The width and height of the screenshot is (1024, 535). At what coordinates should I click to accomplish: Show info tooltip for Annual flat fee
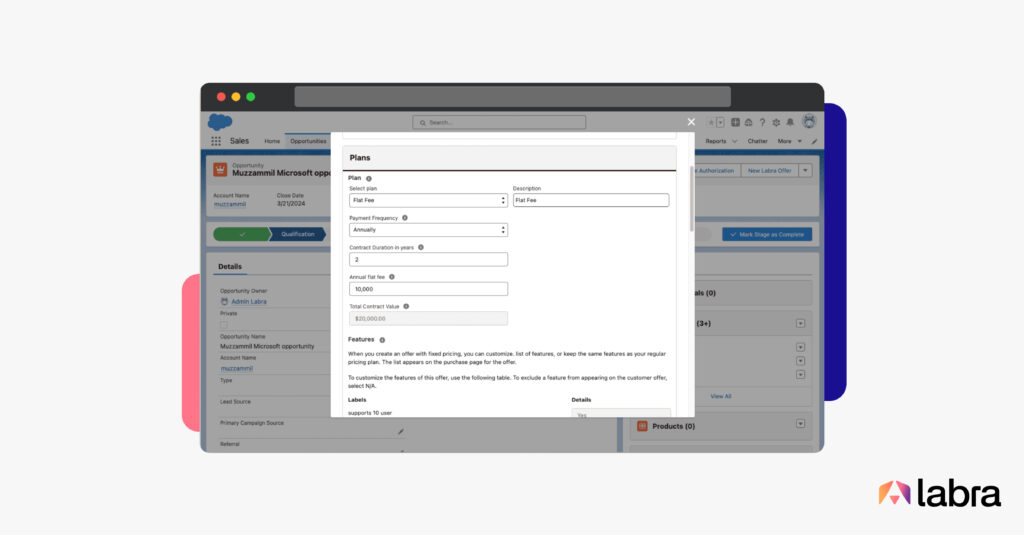click(x=392, y=277)
